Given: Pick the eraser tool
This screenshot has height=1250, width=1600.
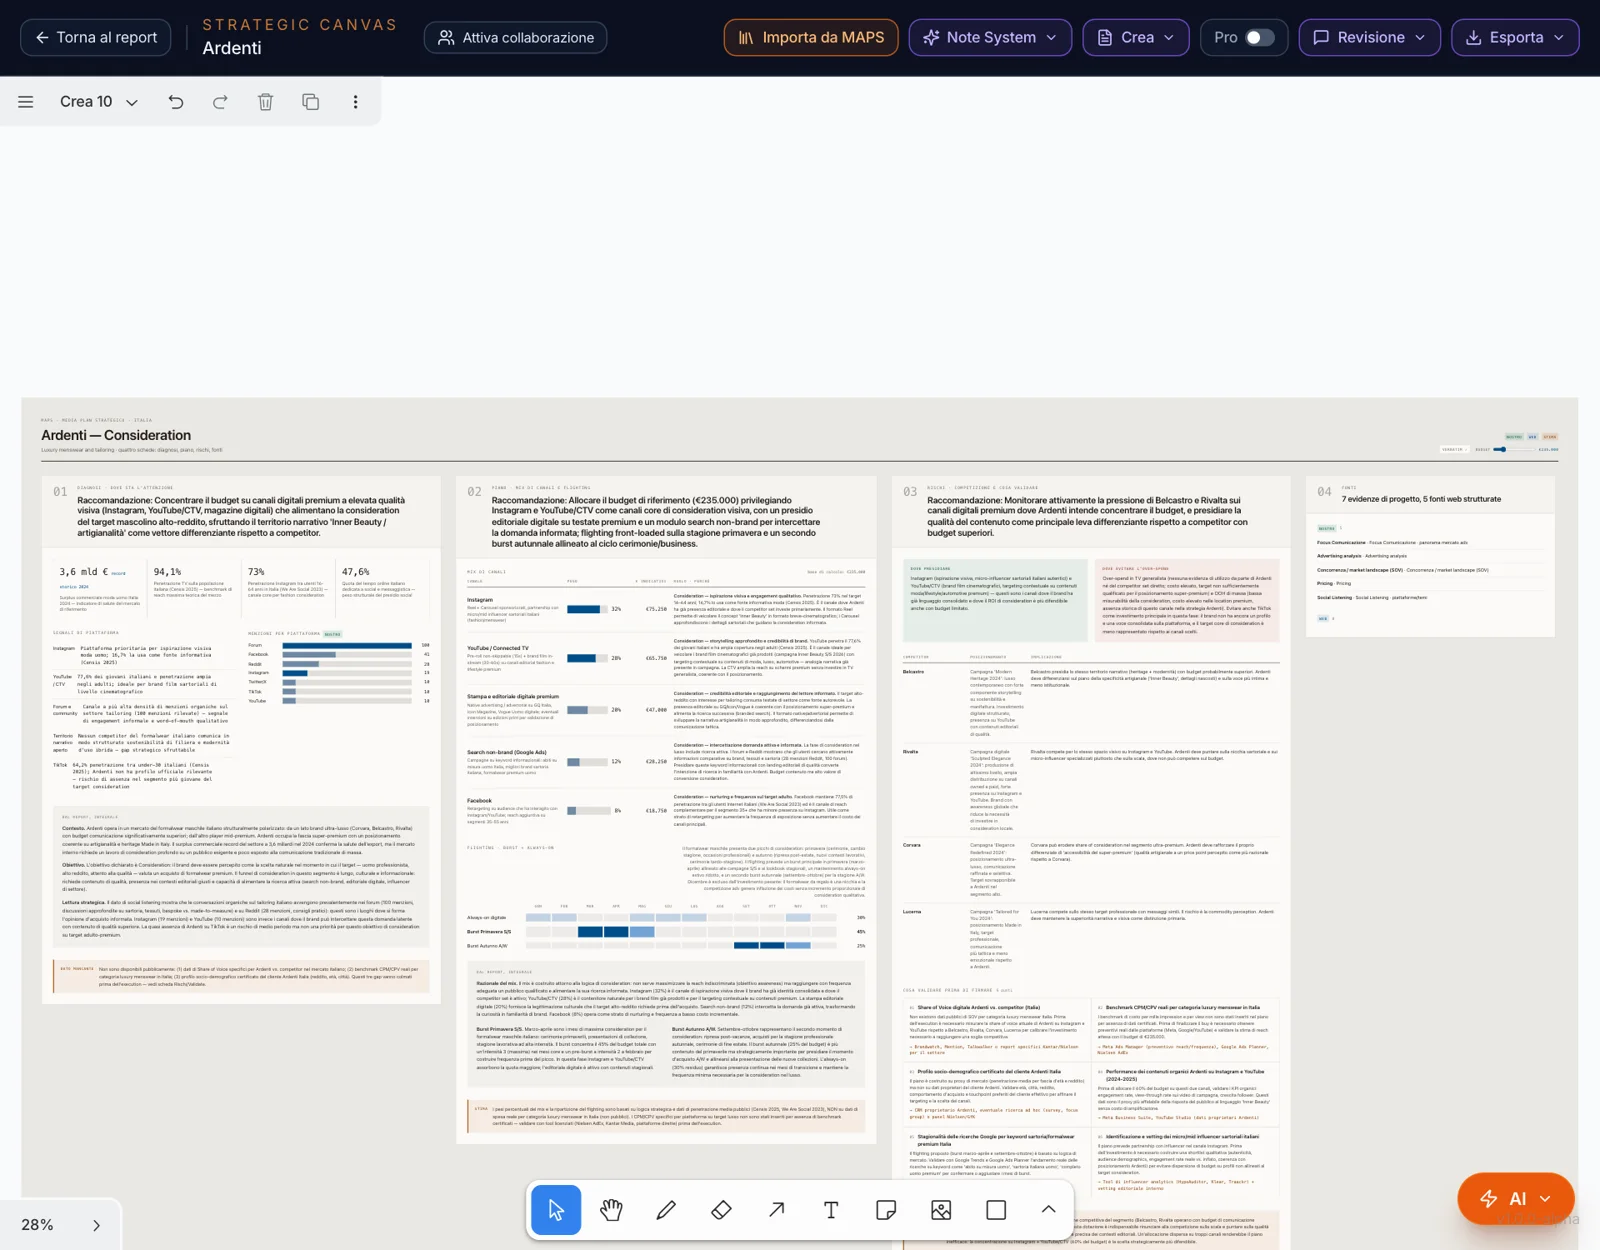Looking at the screenshot, I should [721, 1210].
